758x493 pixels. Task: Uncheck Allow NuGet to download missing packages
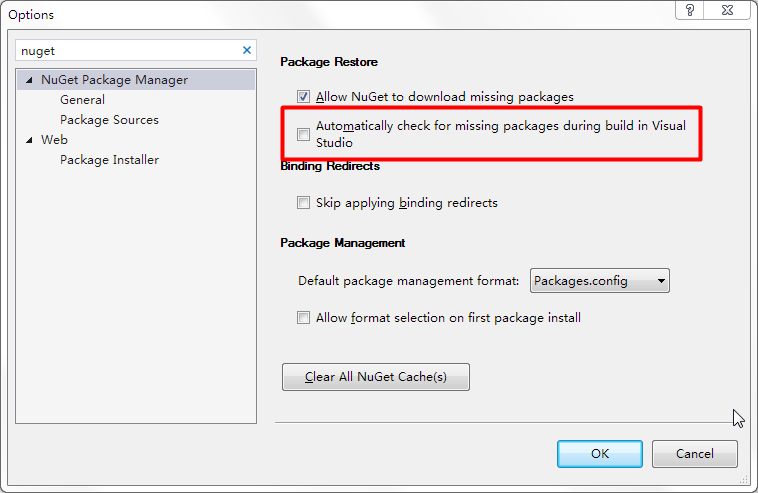pos(303,97)
